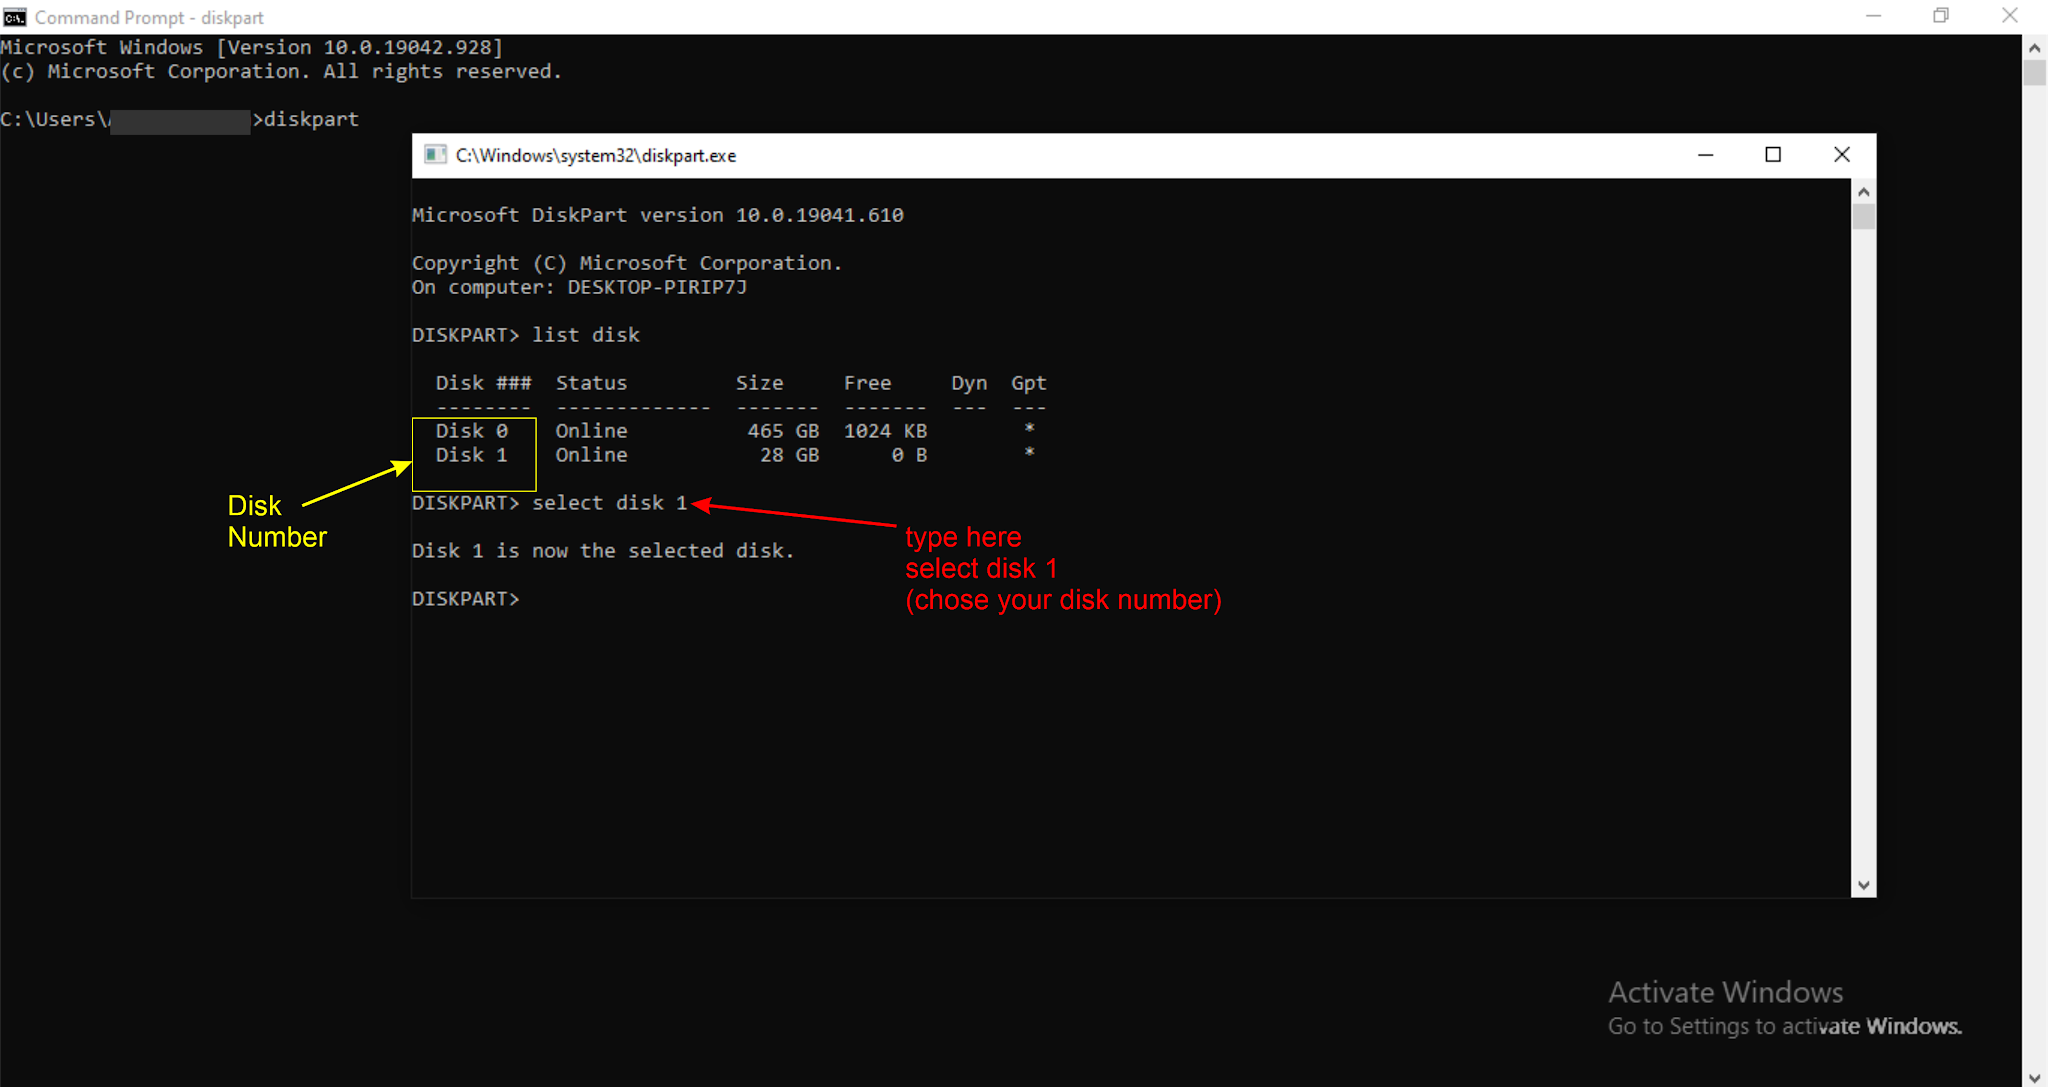Viewport: 2048px width, 1087px height.
Task: Click the inner window scrollbar up arrow
Action: tap(1863, 190)
